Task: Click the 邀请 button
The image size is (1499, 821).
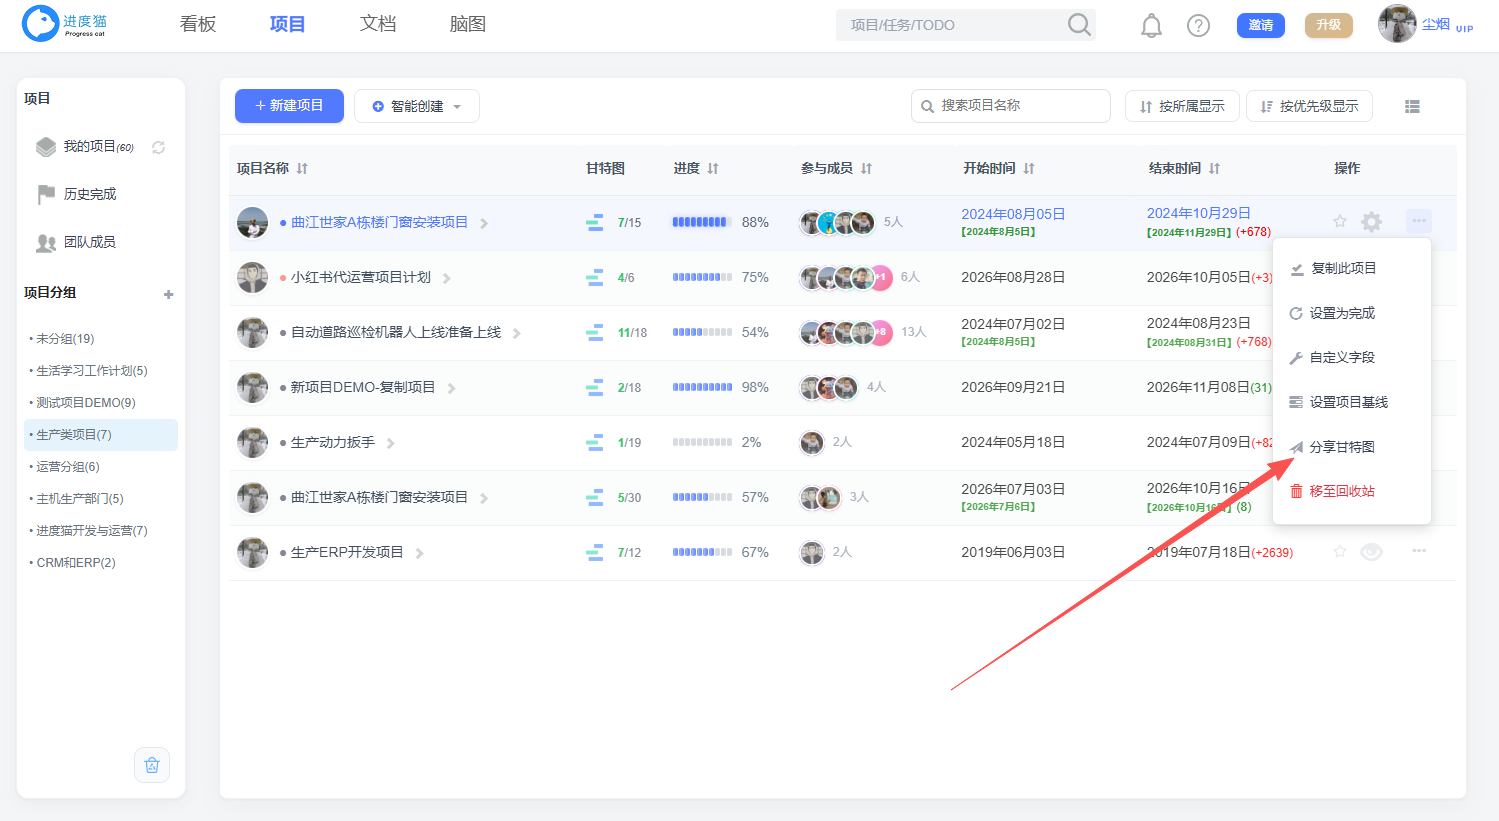Action: [x=1261, y=25]
